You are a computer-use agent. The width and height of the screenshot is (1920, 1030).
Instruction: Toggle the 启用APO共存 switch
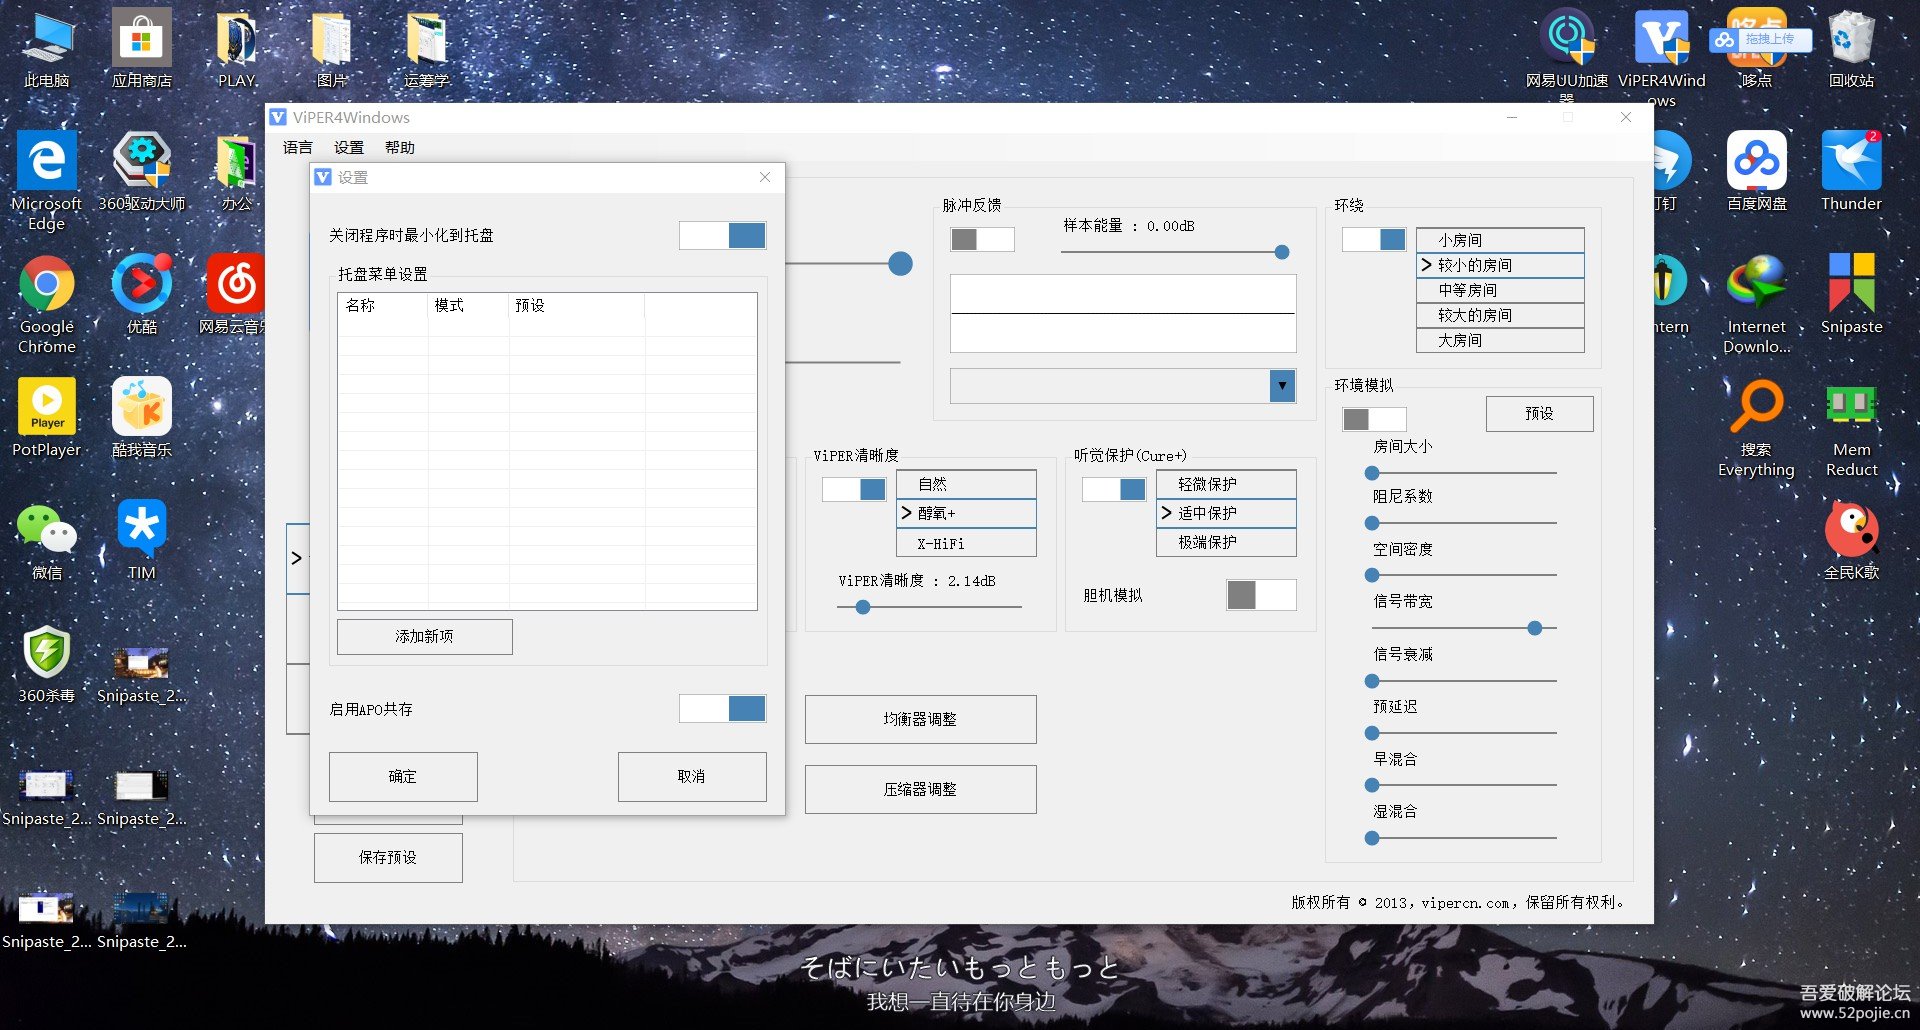tap(722, 708)
